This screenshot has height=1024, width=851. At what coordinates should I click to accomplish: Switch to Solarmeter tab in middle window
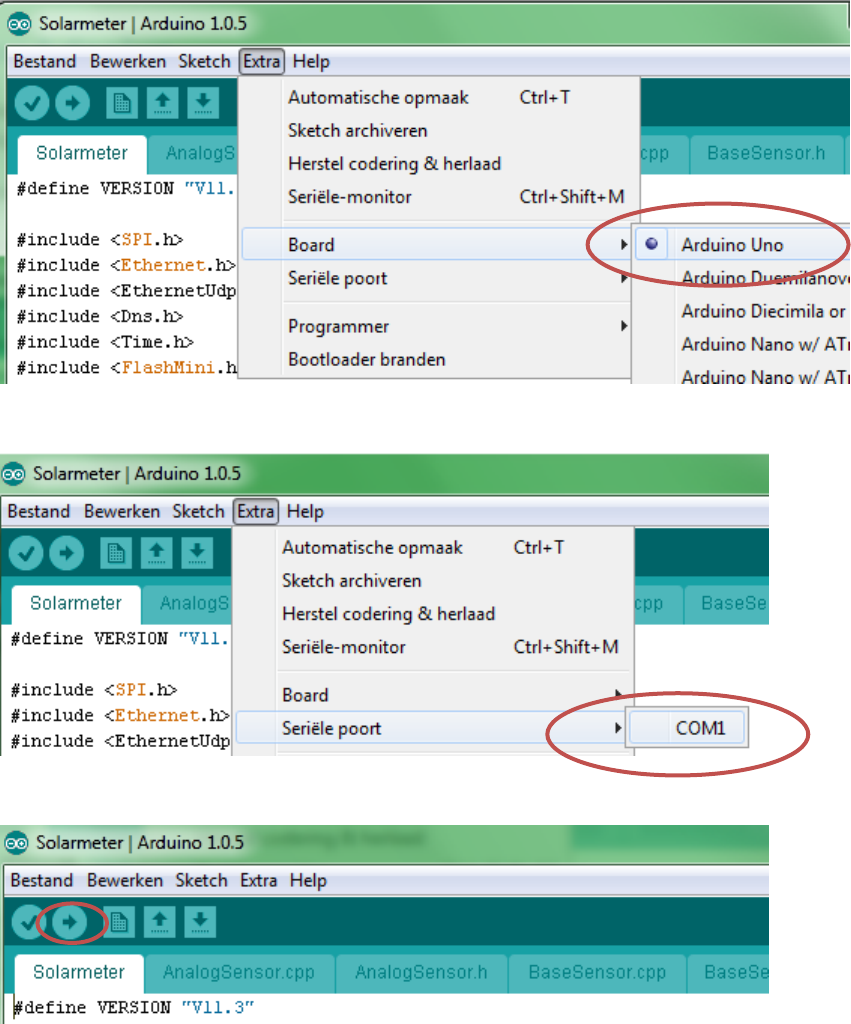click(76, 603)
